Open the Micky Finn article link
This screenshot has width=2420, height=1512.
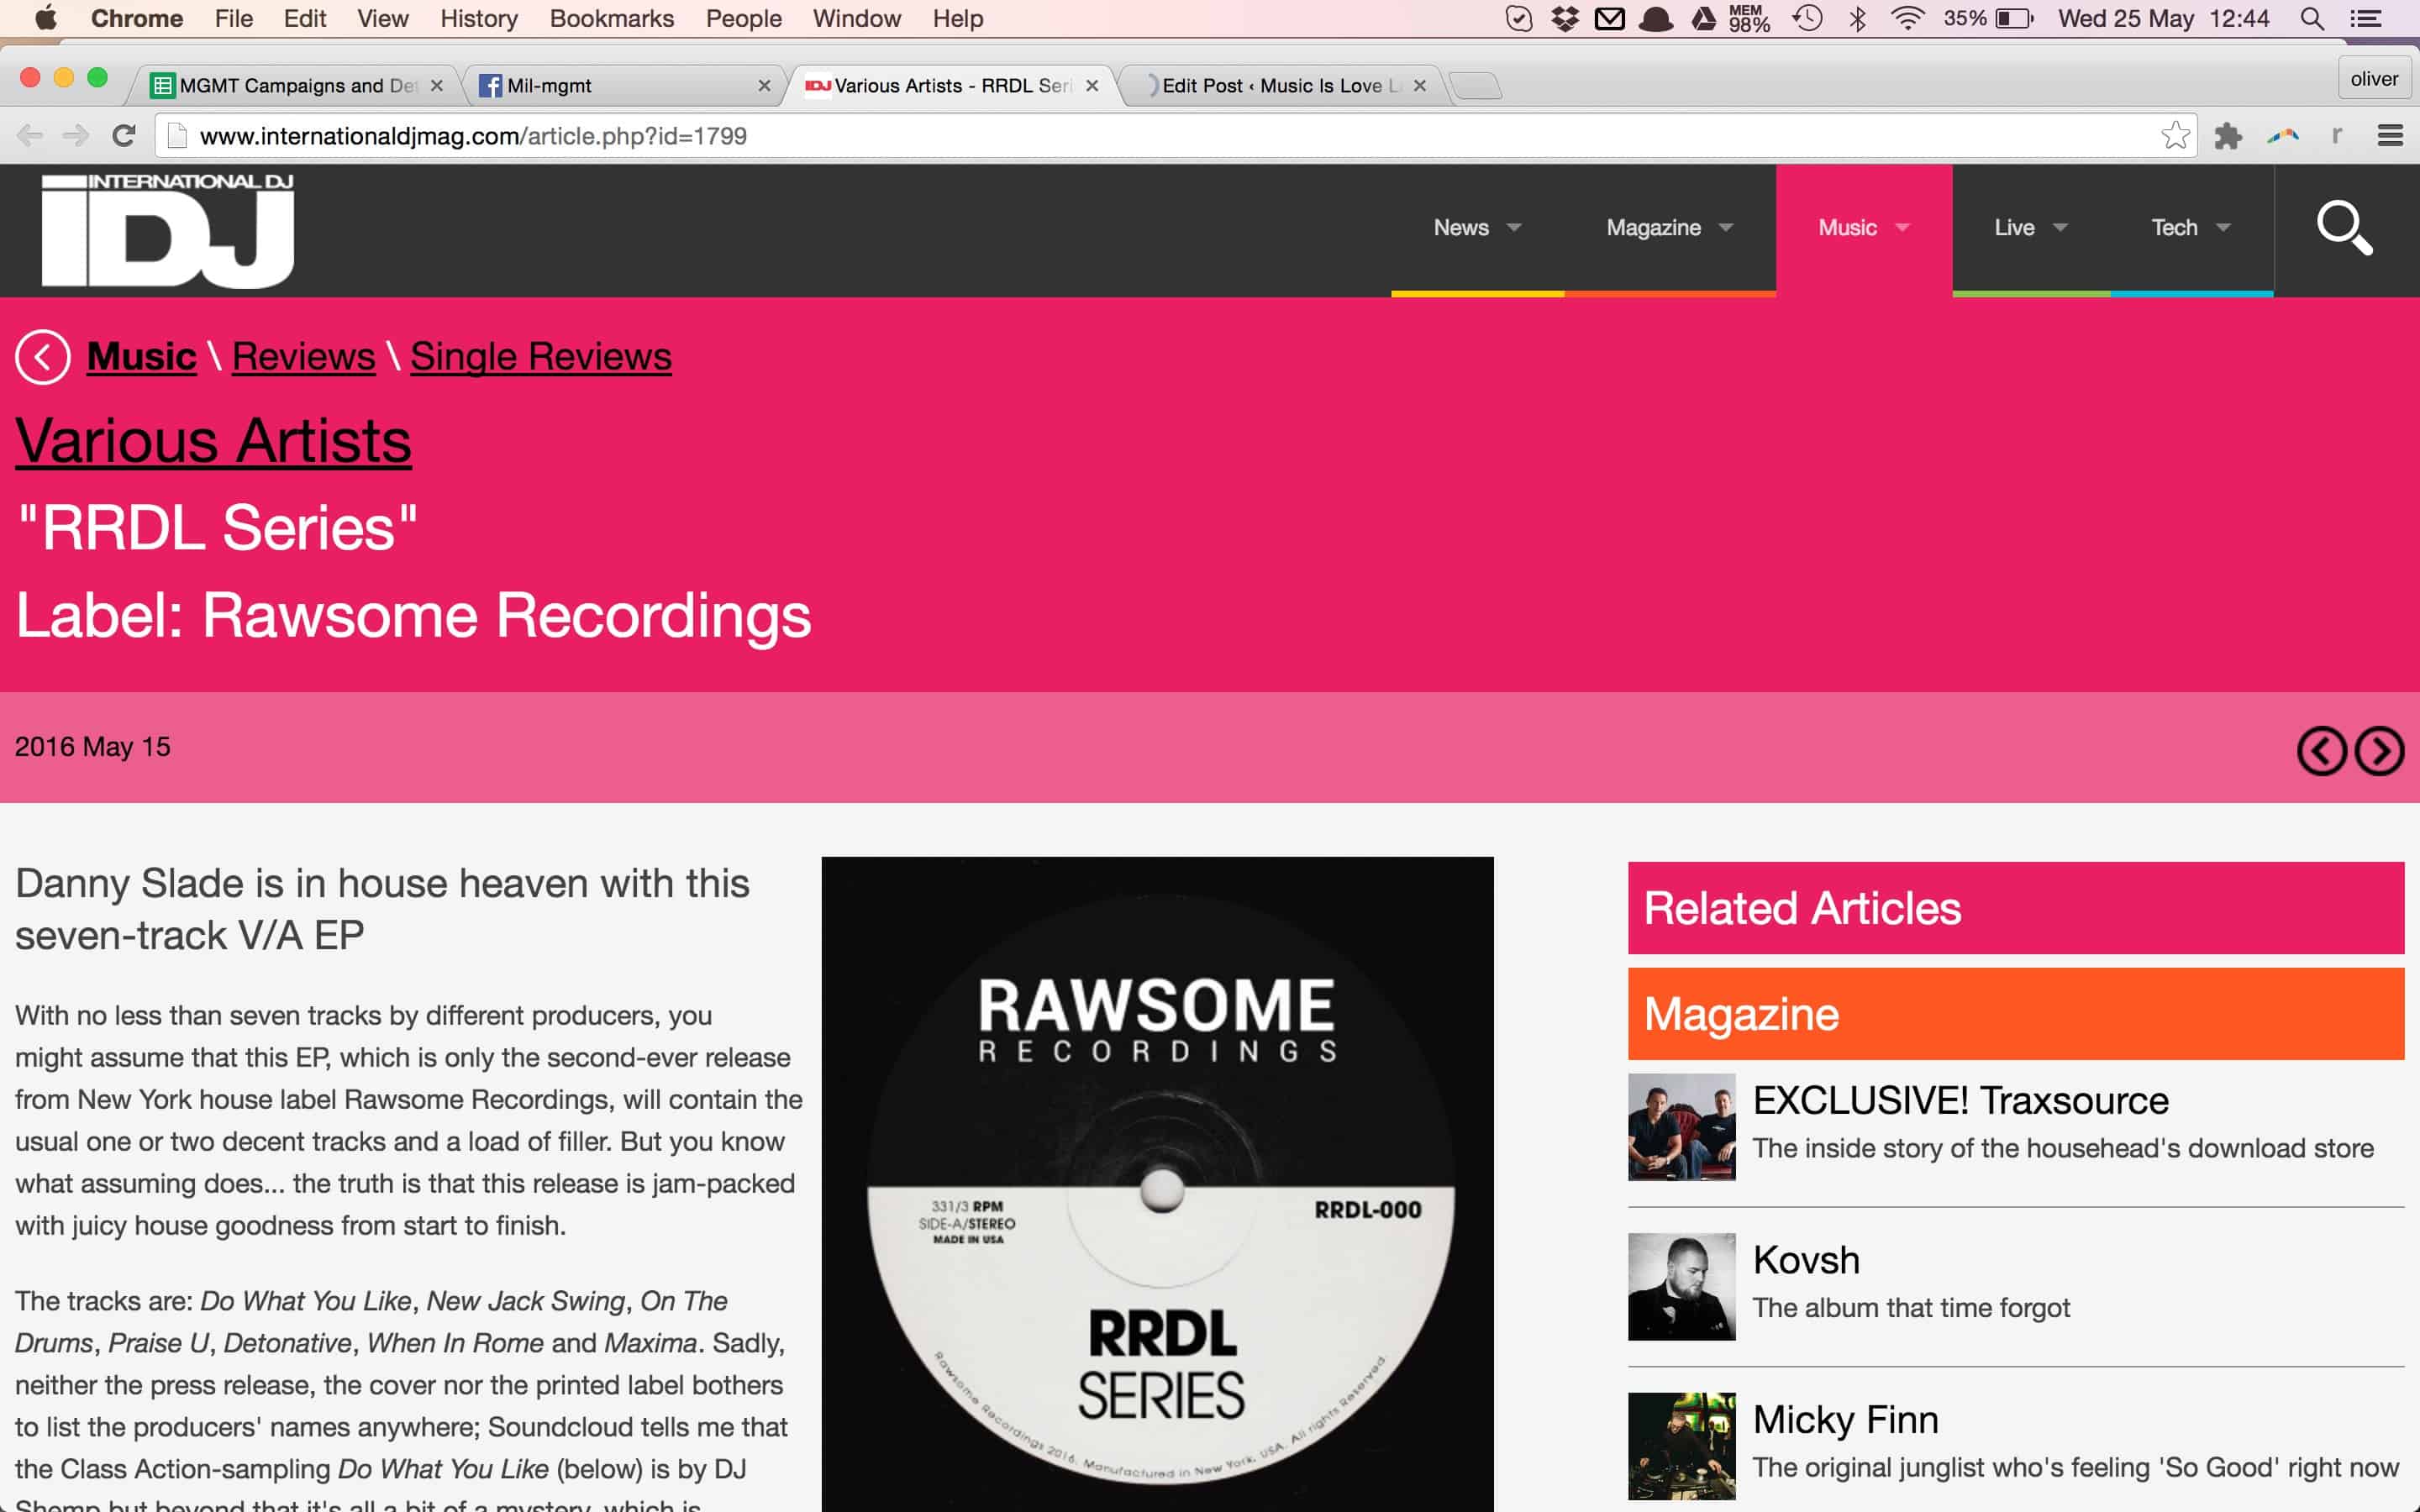[x=1846, y=1420]
